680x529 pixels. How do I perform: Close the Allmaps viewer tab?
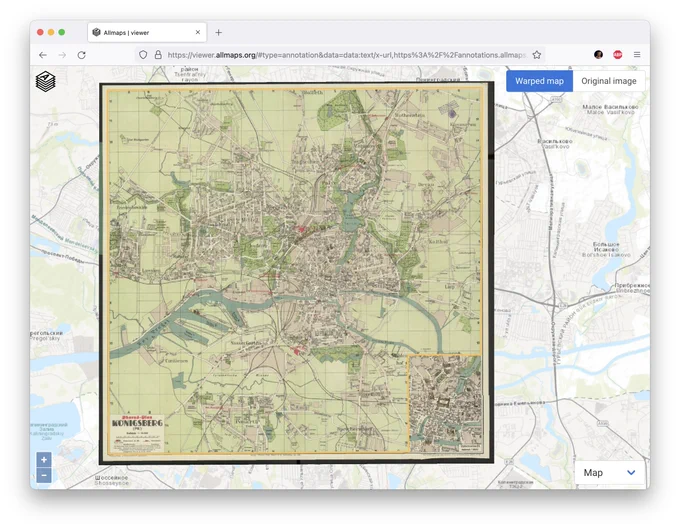coord(198,33)
